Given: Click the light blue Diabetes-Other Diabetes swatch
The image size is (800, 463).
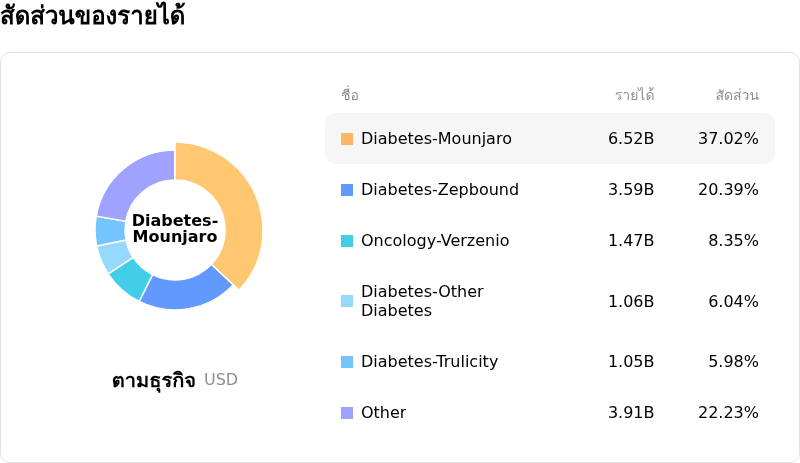Looking at the screenshot, I should tap(347, 301).
